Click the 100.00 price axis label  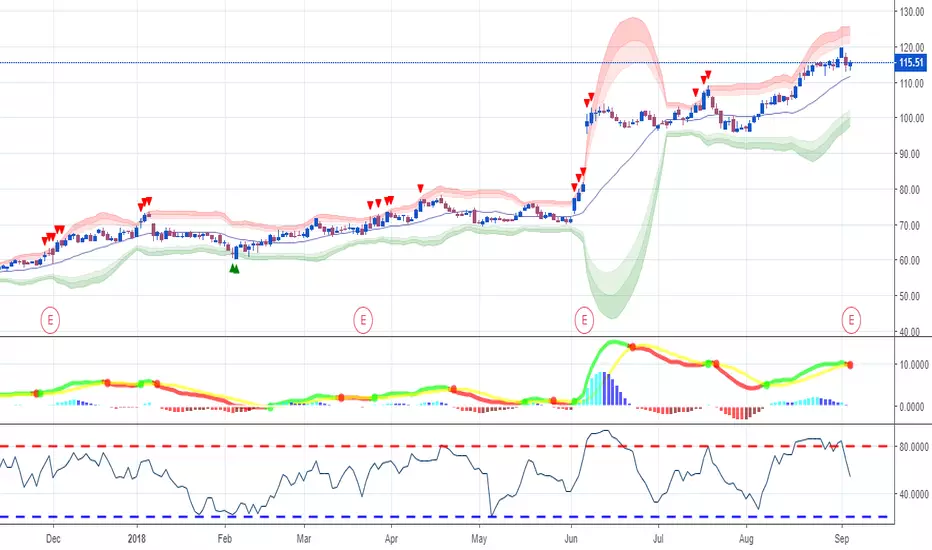tap(912, 118)
